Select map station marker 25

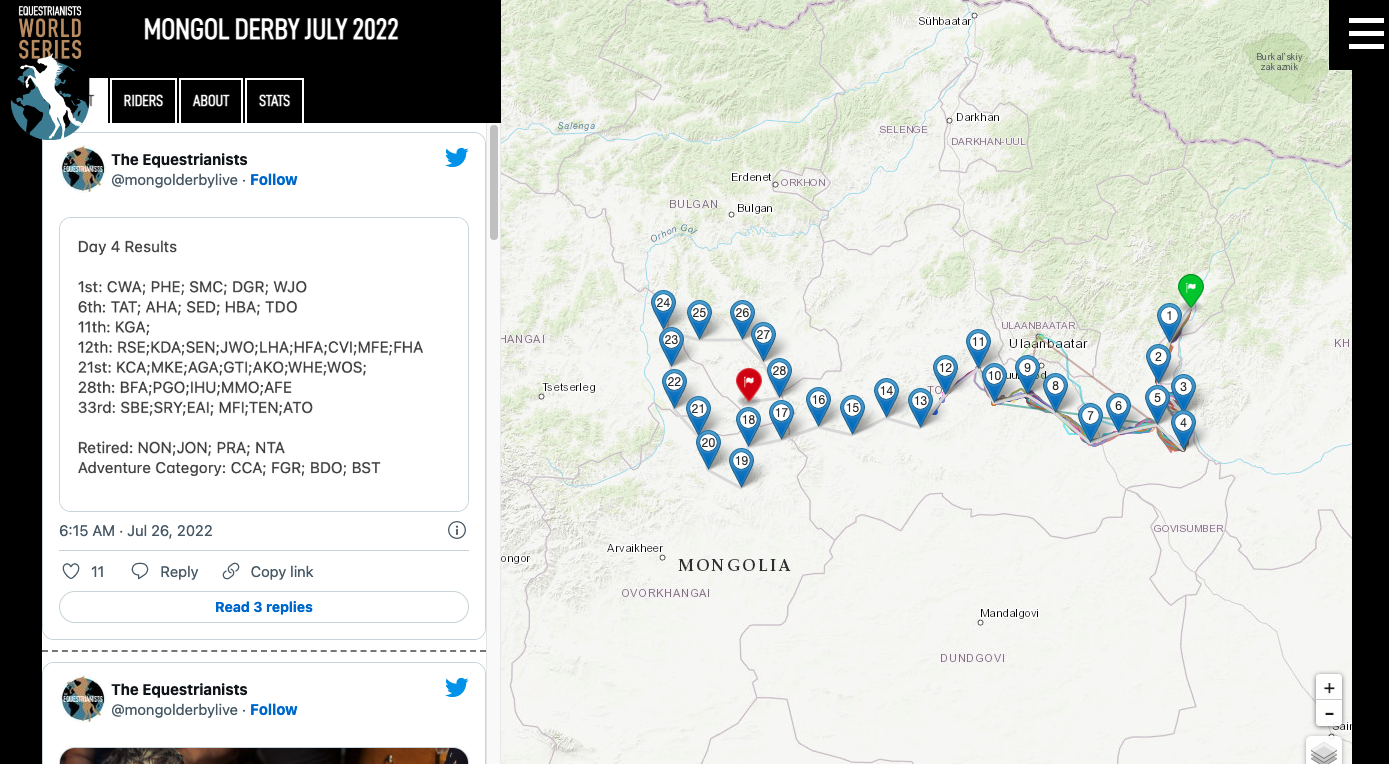point(699,319)
